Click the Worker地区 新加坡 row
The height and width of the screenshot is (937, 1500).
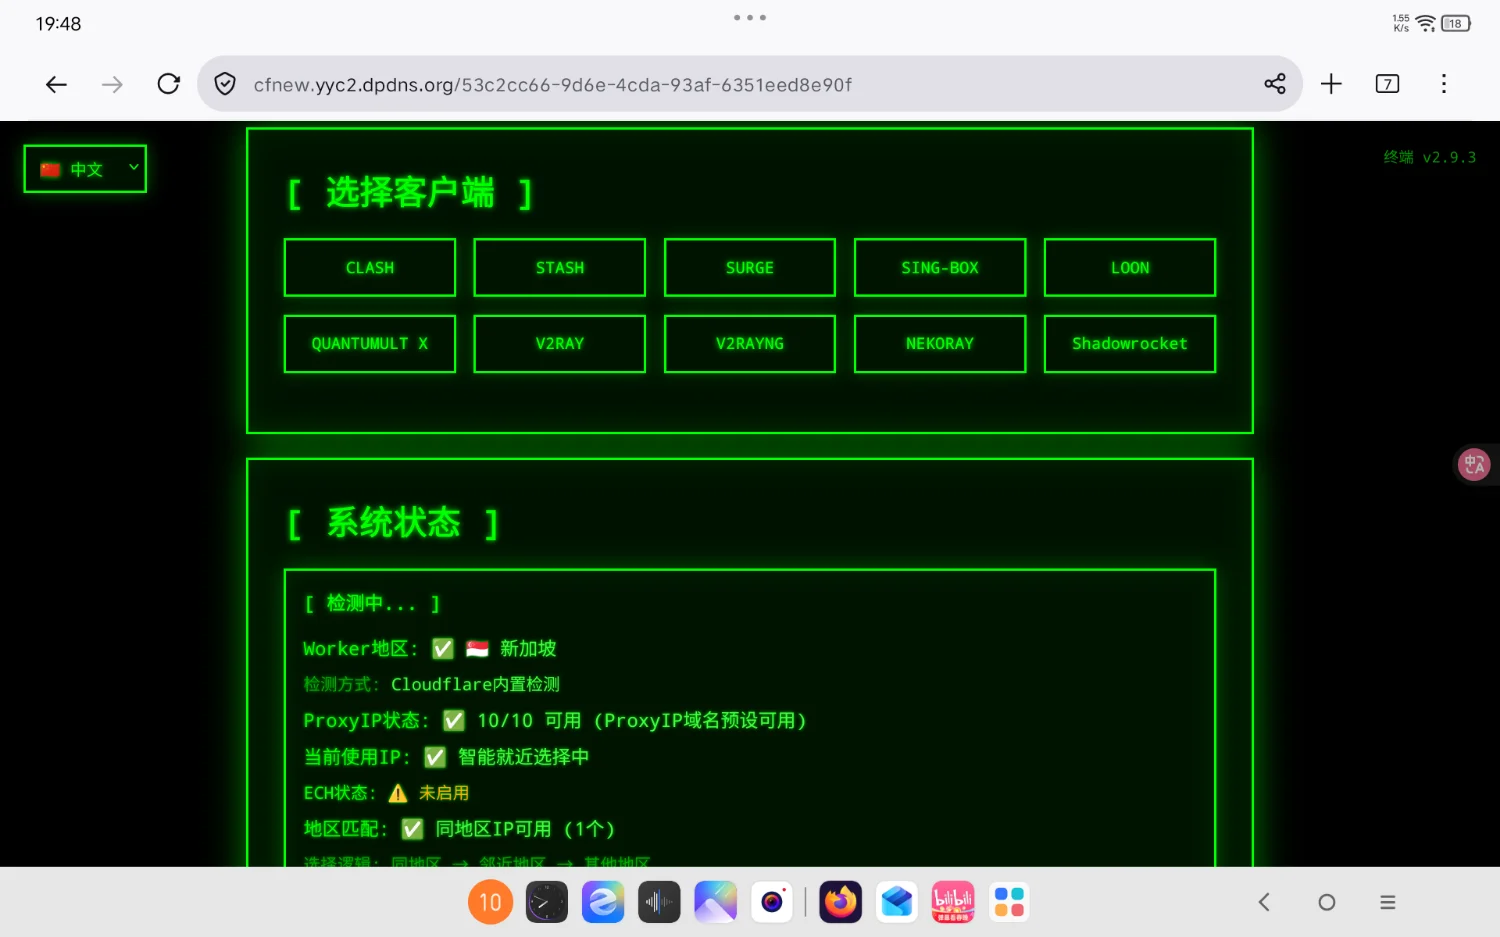point(430,649)
